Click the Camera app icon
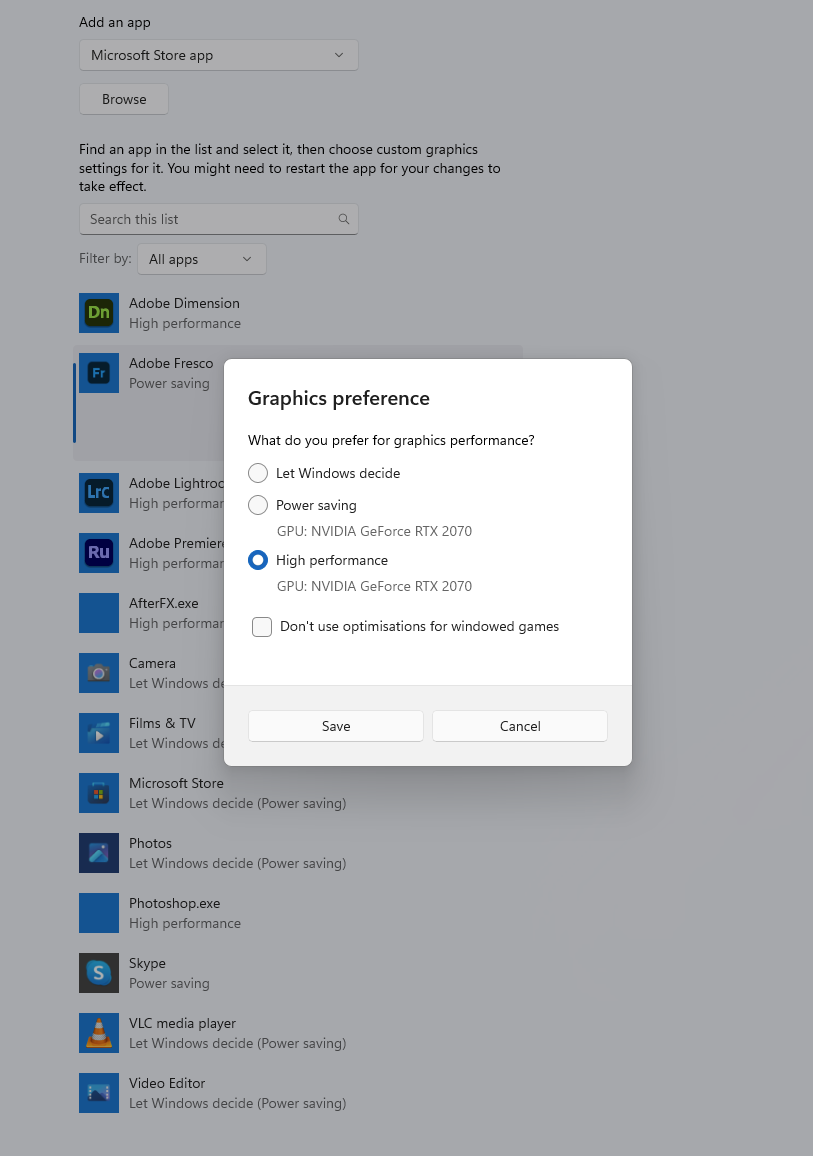 pyautogui.click(x=98, y=672)
